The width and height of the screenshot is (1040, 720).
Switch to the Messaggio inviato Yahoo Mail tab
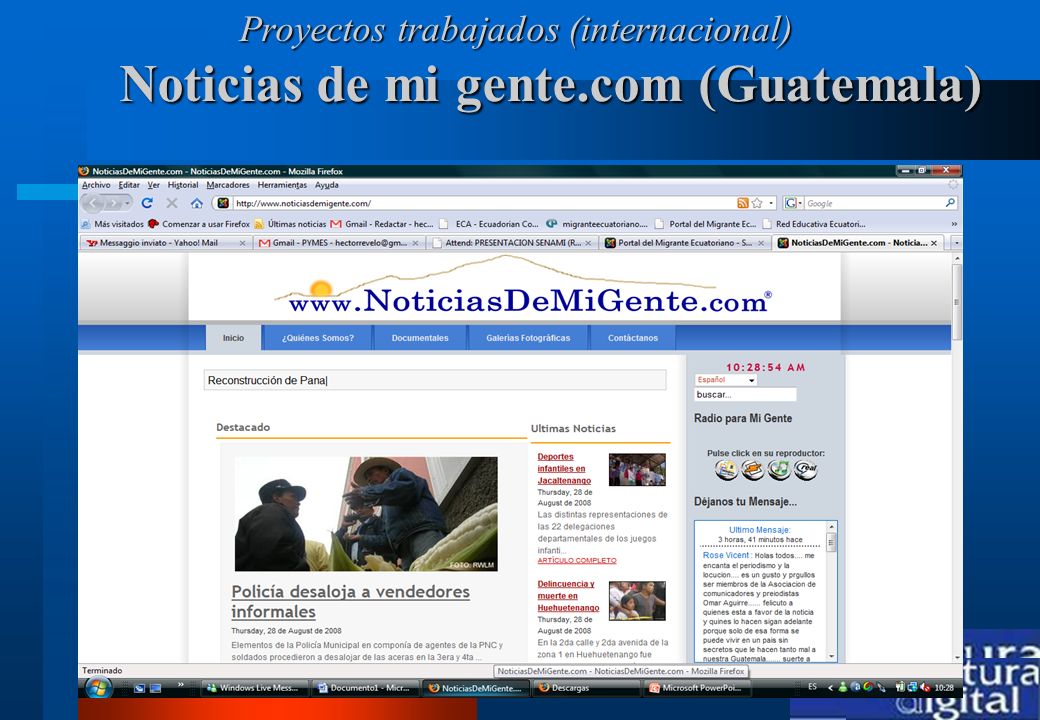(x=166, y=243)
